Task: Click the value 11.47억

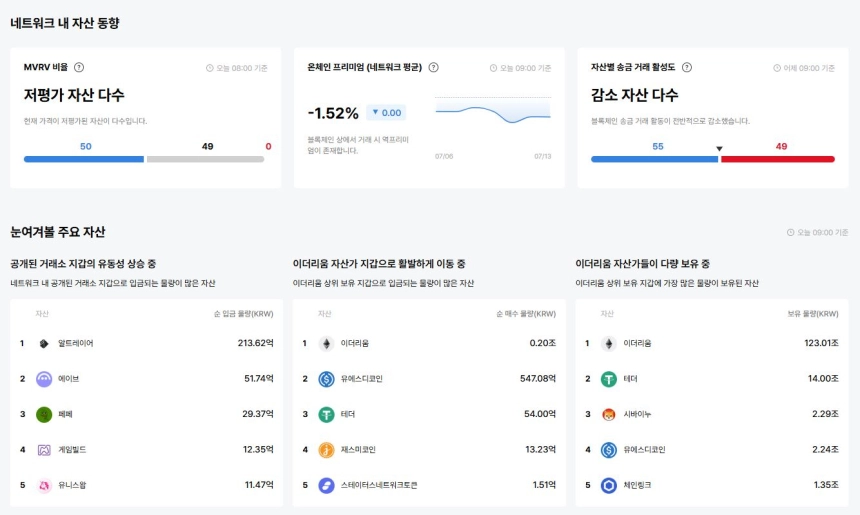Action: coord(259,485)
